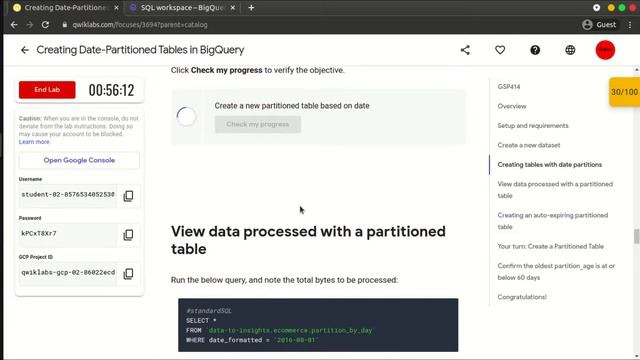The width and height of the screenshot is (640, 360).
Task: Click the extension icon in window title bar
Action: pos(596,8)
